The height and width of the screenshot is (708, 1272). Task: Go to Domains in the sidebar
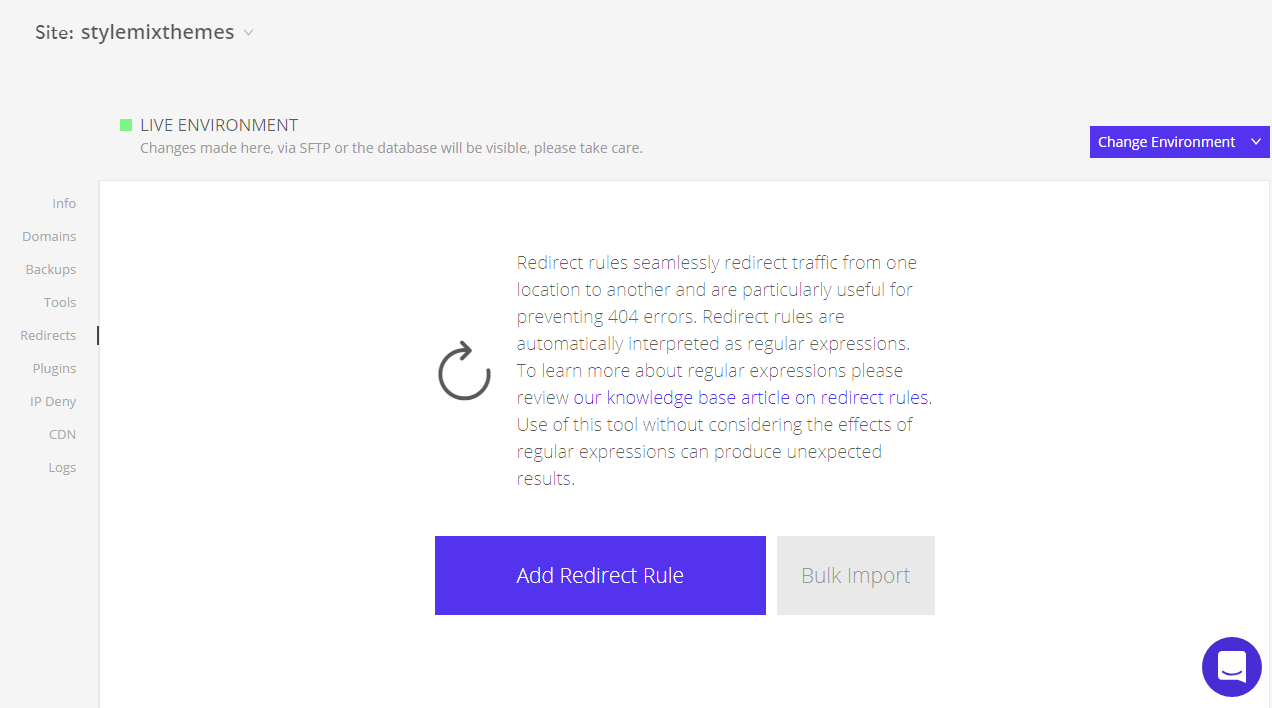[49, 236]
